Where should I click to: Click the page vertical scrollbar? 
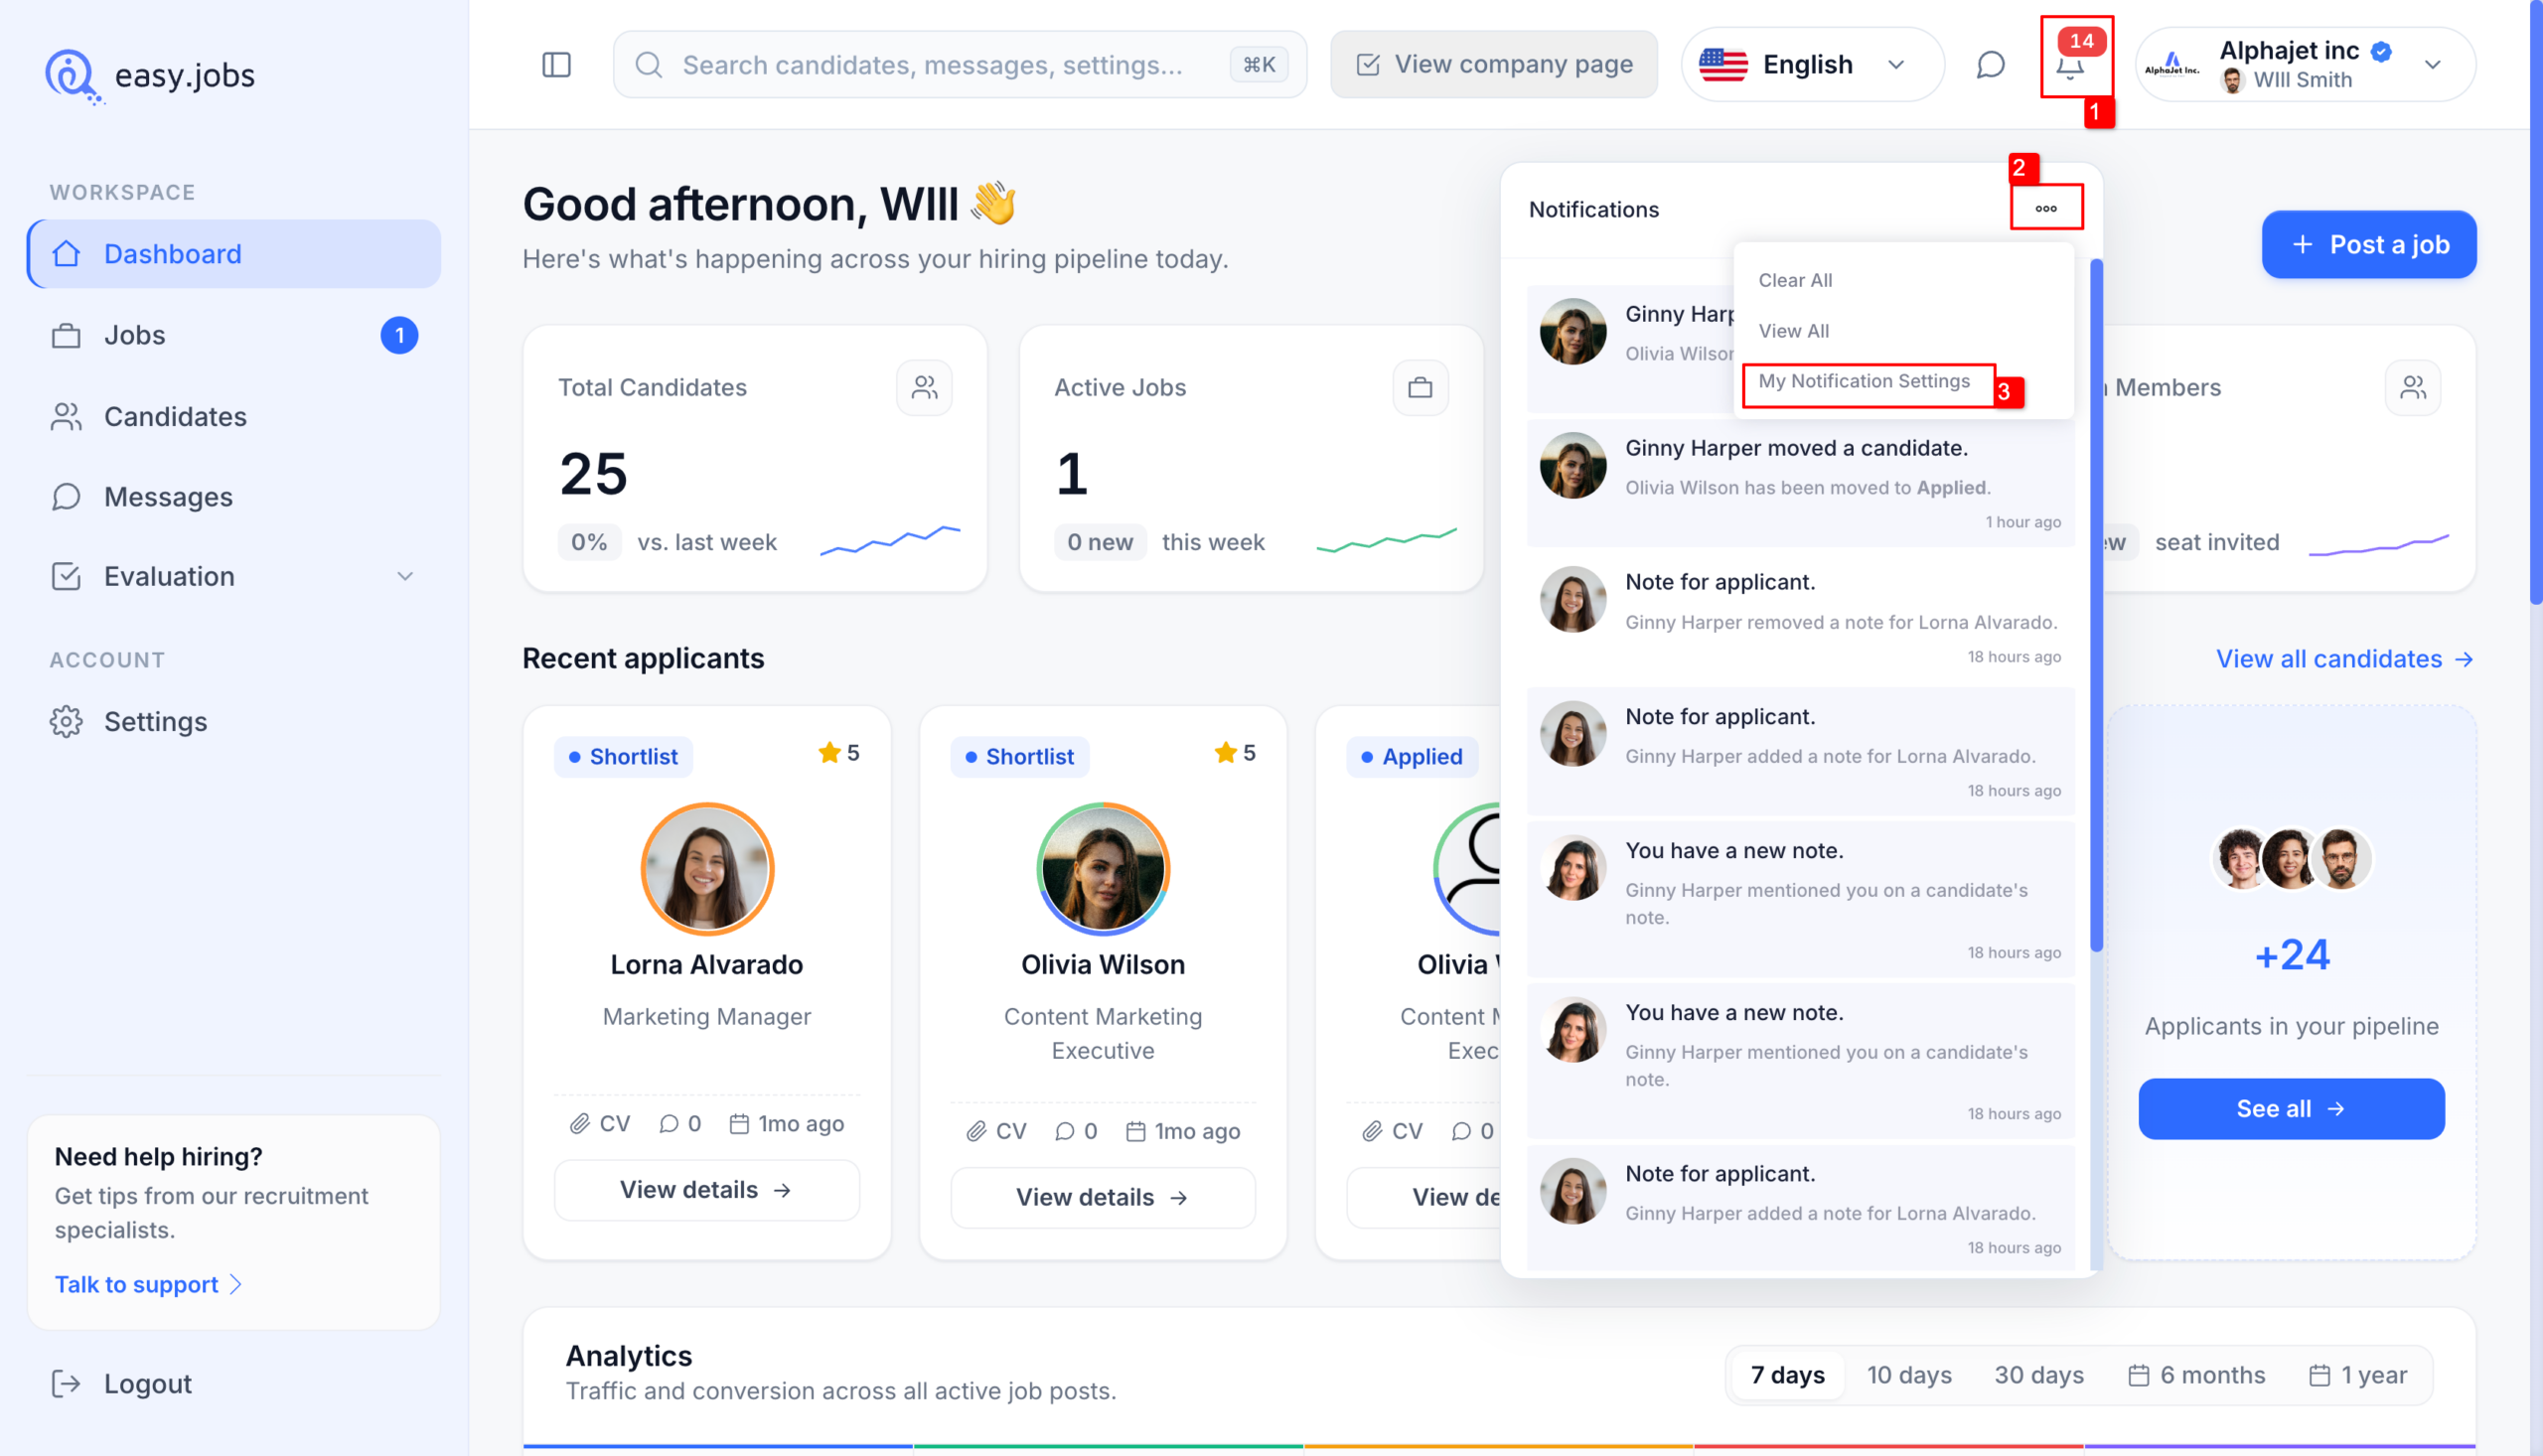click(x=2535, y=300)
